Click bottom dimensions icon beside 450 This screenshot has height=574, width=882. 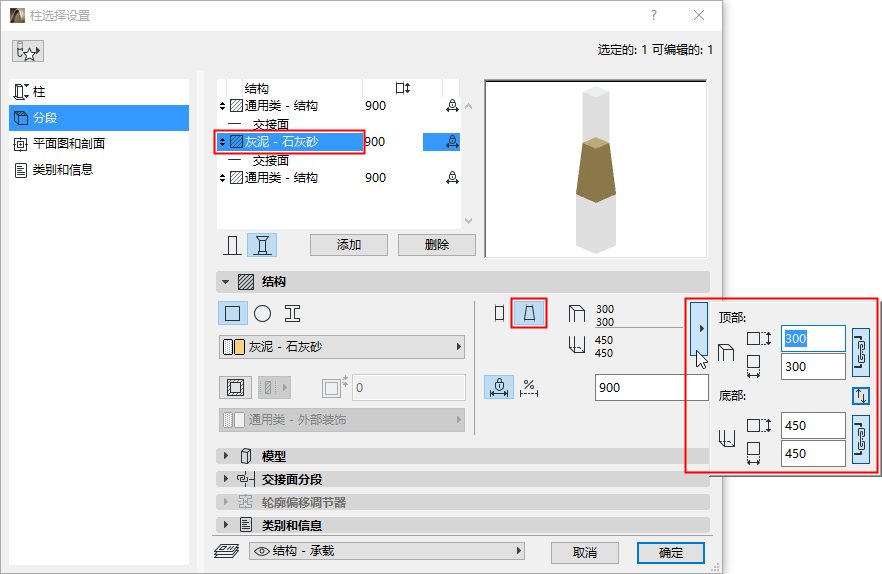577,344
